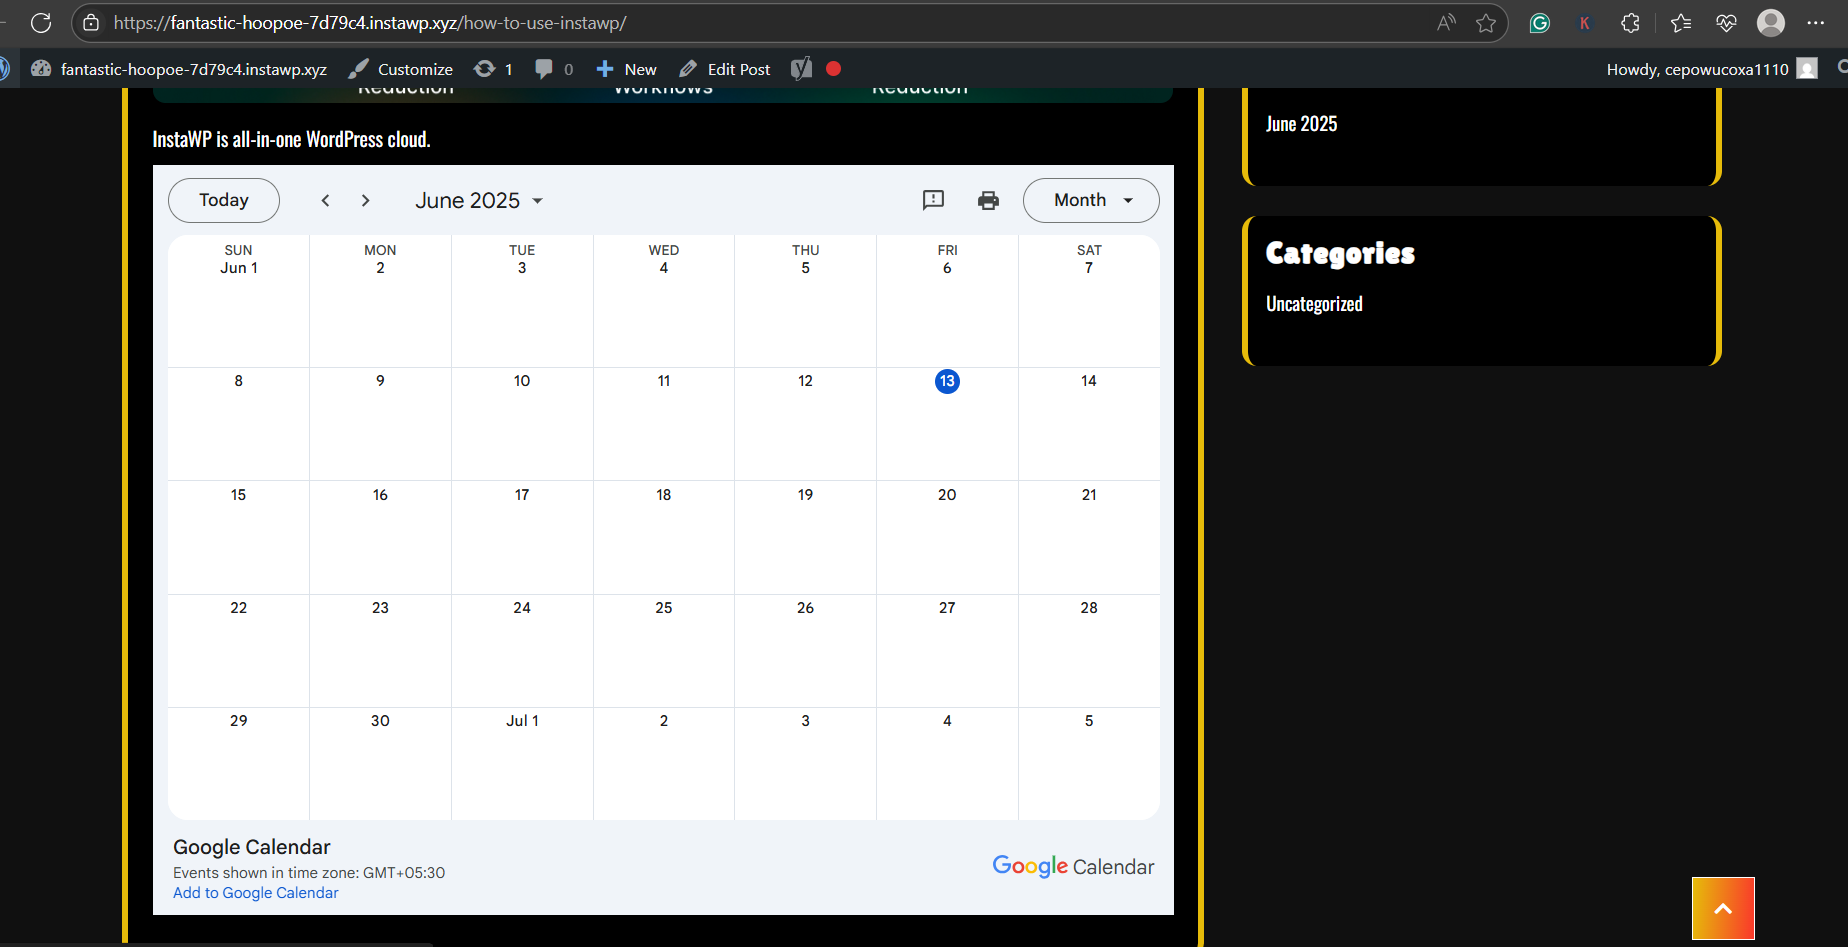Screen dimensions: 1848x947
Task: Select date 9 in calendar
Action: coord(380,381)
